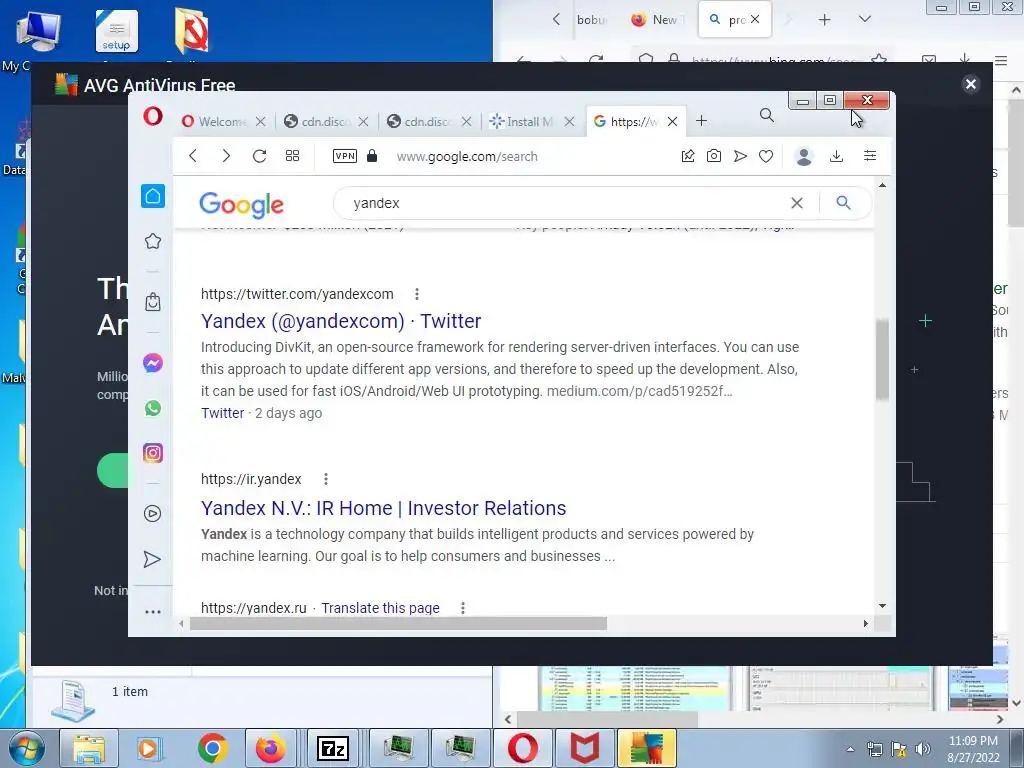This screenshot has height=768, width=1024.
Task: Open options for the yandex.ru result
Action: point(463,608)
